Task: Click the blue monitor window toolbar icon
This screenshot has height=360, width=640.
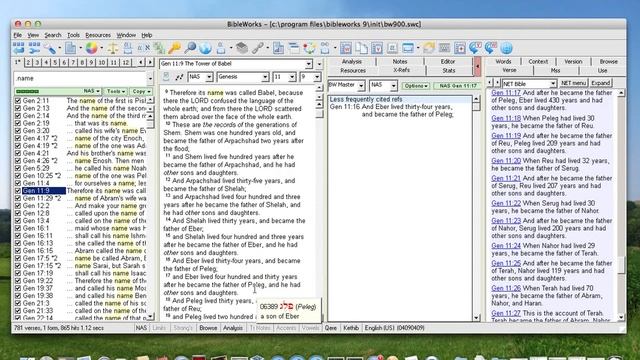Action: pos(408,48)
